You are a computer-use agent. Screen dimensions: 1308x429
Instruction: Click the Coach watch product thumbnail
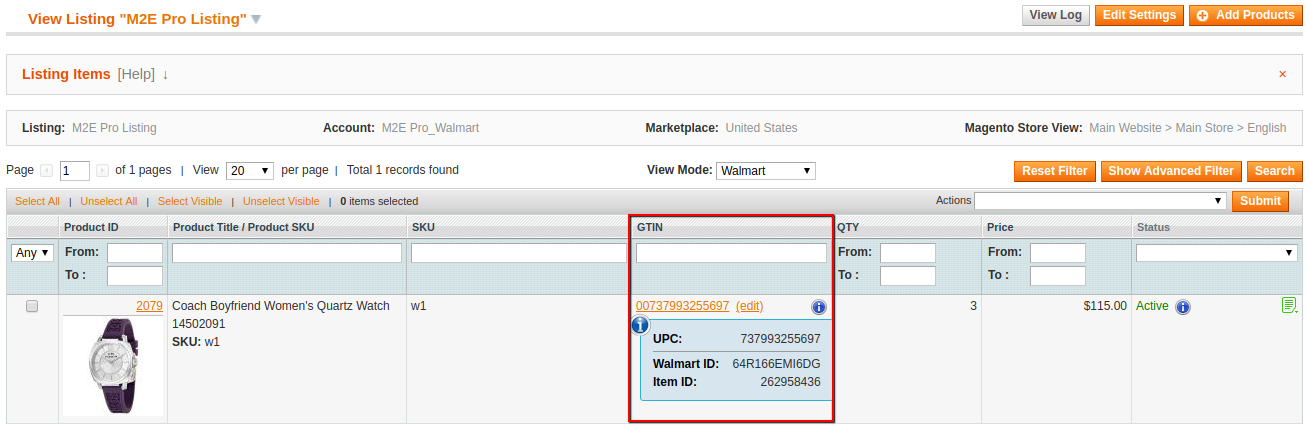[x=112, y=365]
